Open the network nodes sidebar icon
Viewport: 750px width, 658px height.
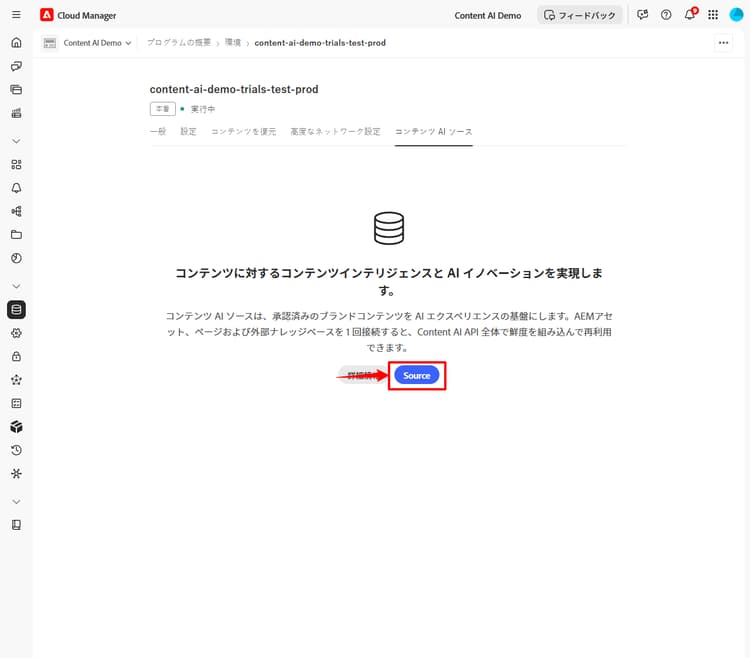(x=16, y=211)
